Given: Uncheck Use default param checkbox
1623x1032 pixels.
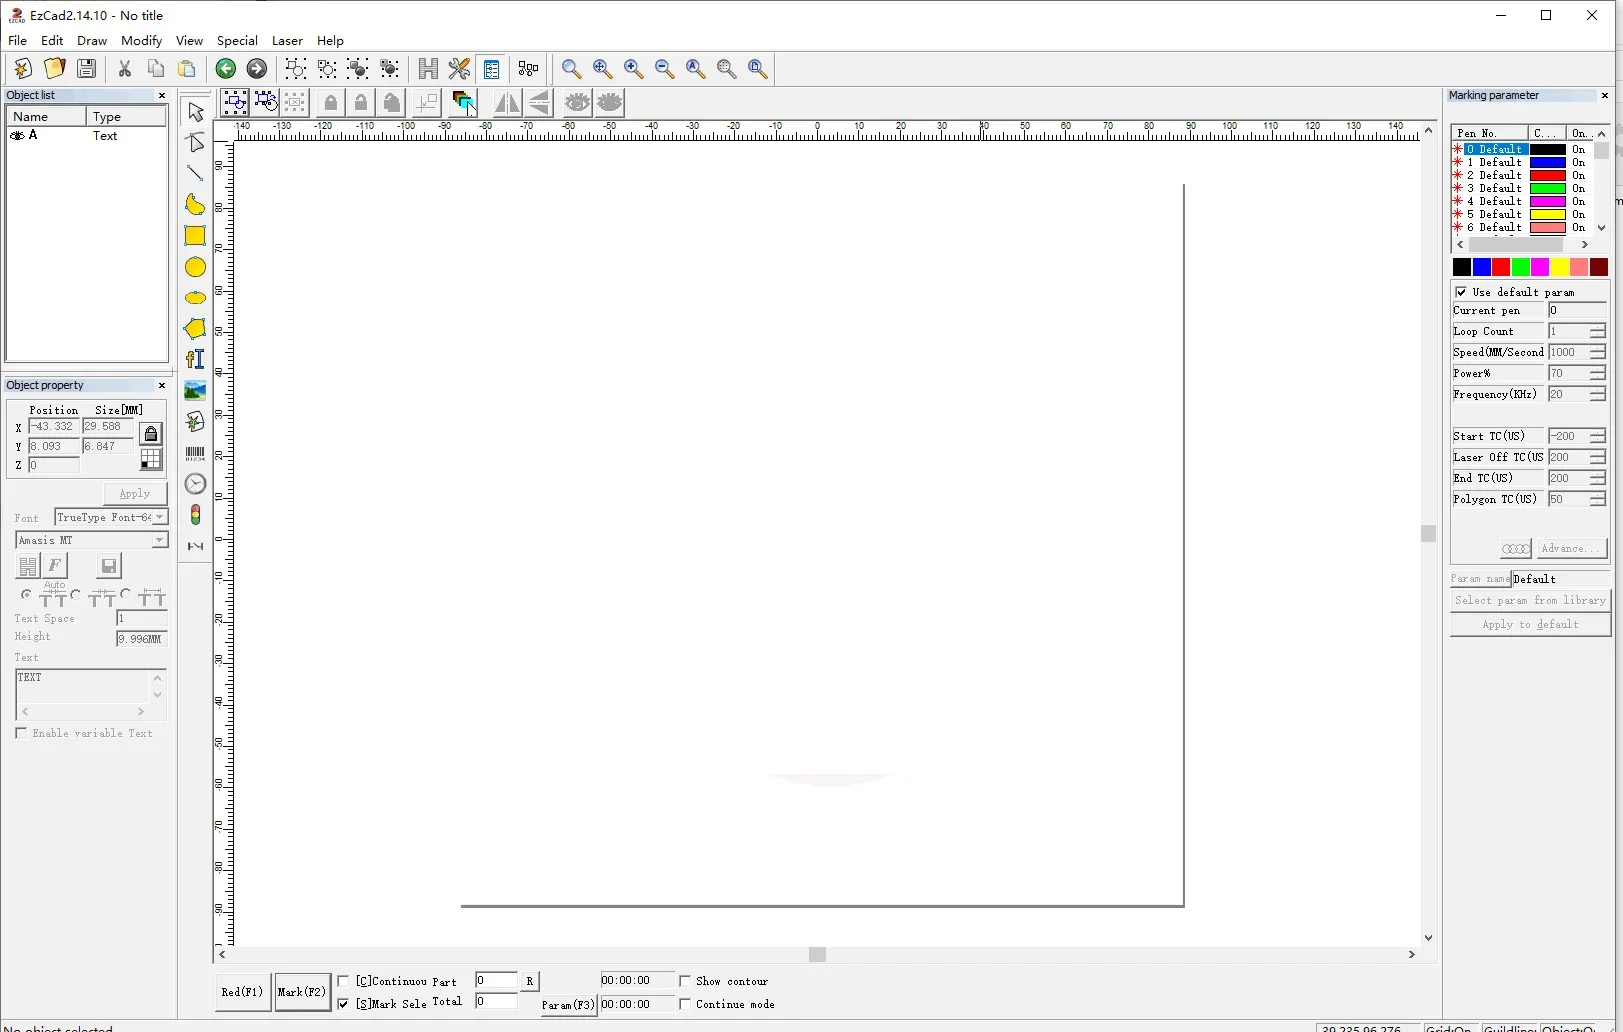Looking at the screenshot, I should [x=1461, y=292].
